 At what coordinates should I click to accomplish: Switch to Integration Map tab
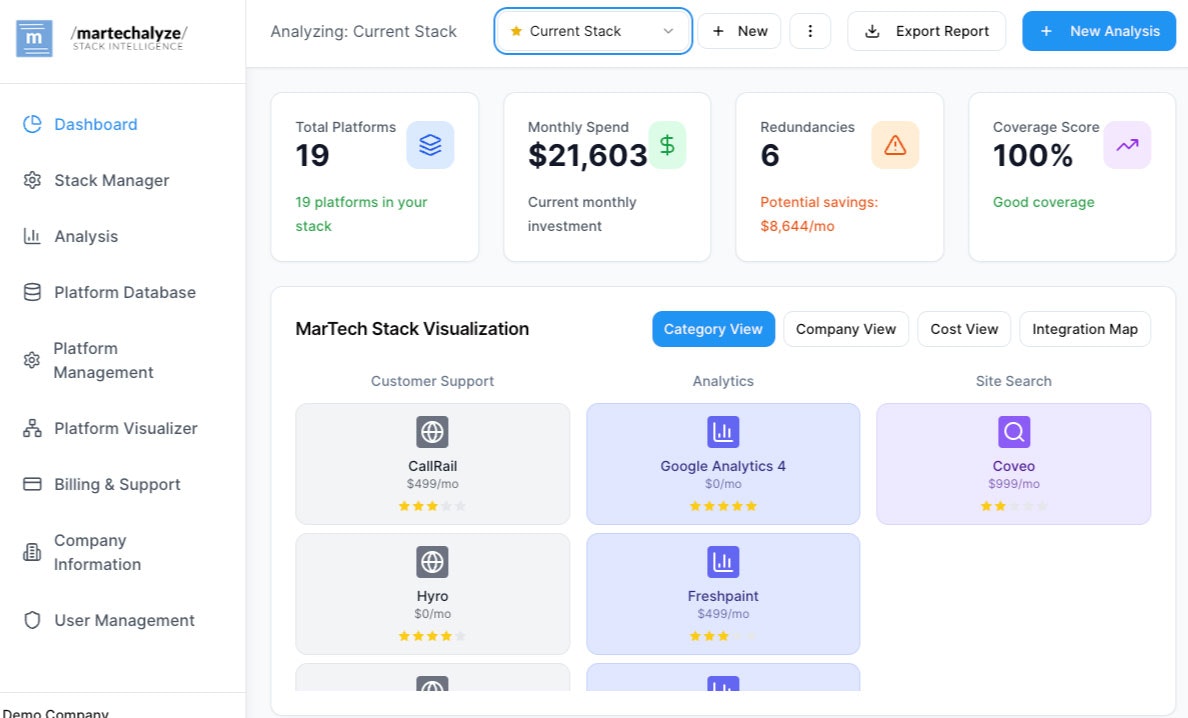pyautogui.click(x=1085, y=329)
